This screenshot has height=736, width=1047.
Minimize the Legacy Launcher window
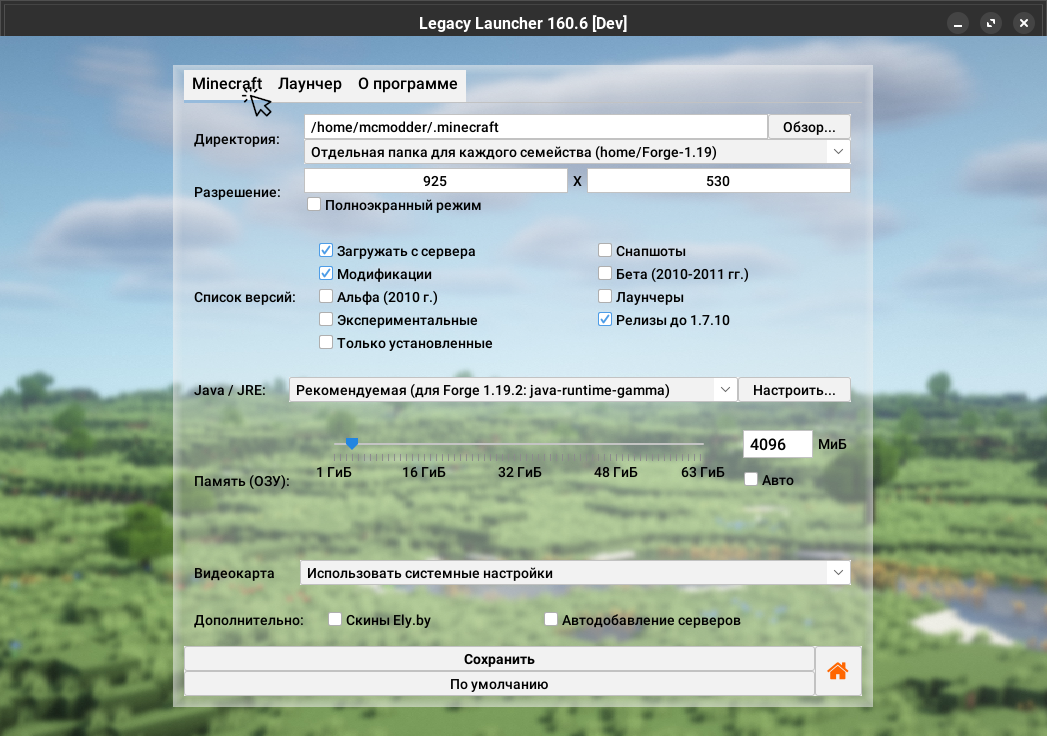point(958,23)
